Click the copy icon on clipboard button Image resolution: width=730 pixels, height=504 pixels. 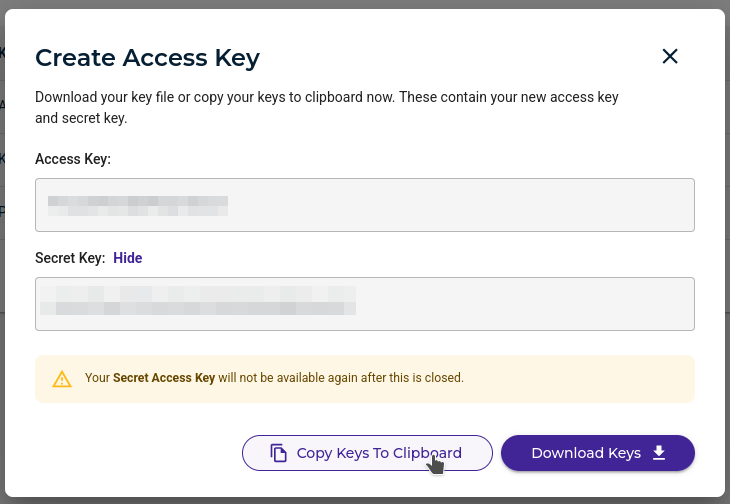pos(279,453)
